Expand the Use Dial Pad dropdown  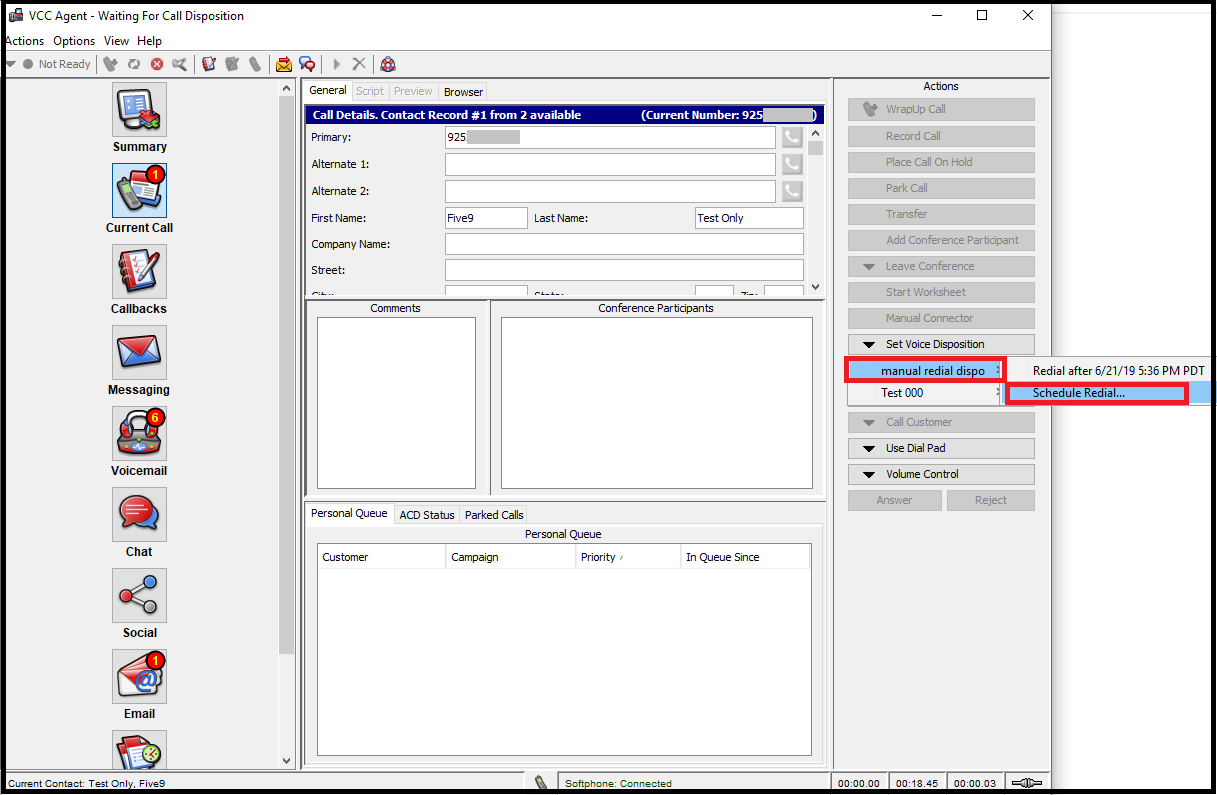point(941,448)
